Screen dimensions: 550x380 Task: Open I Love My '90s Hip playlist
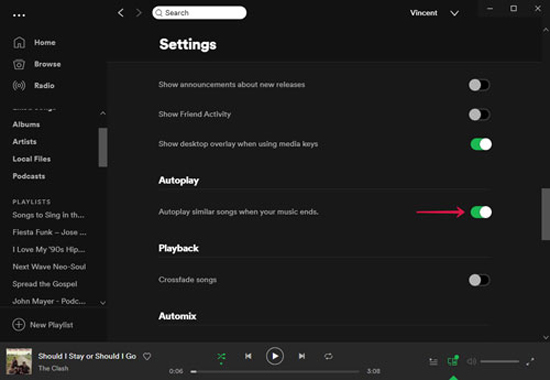(49, 249)
